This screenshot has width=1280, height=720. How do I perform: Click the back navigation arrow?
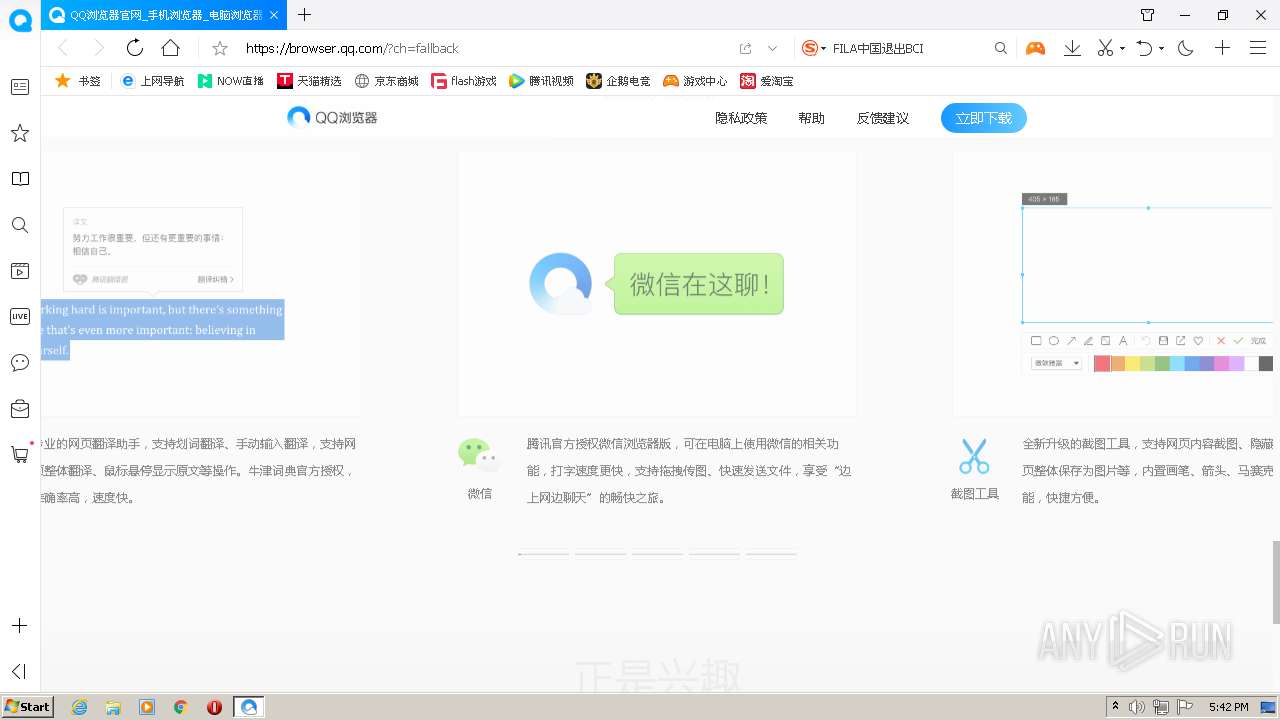click(63, 48)
